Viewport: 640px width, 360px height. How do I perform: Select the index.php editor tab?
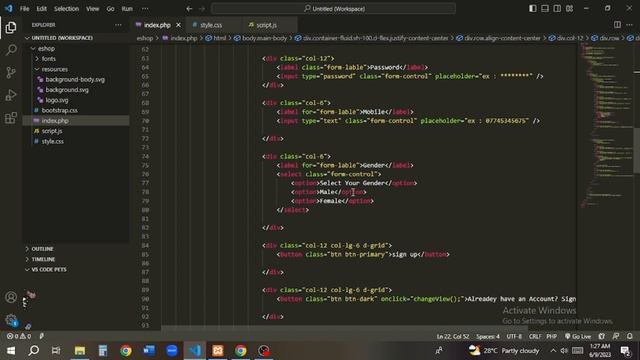(x=157, y=25)
